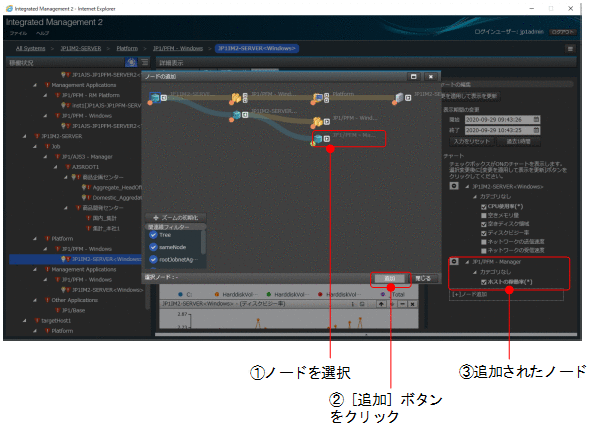Viewport: 596px width, 433px height.
Task: Collapse カテゴリなし under JP1/PFM - Manager
Action: 474,272
